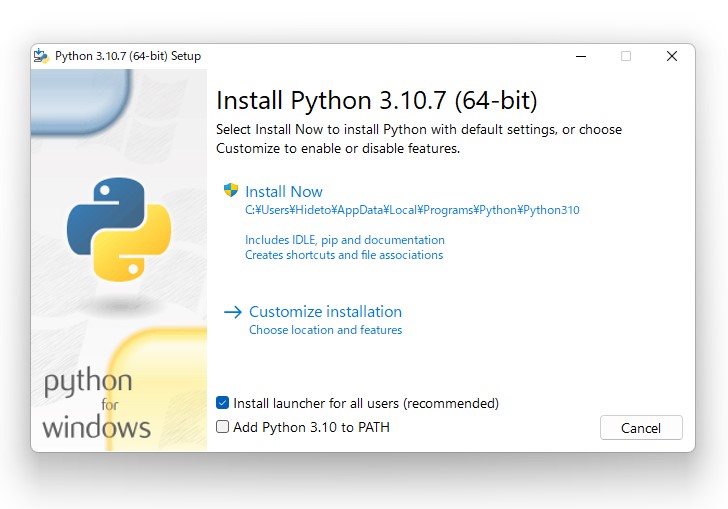Click the install path C:¥Users¥Hideto¥AppData text
The image size is (728, 509).
click(412, 210)
